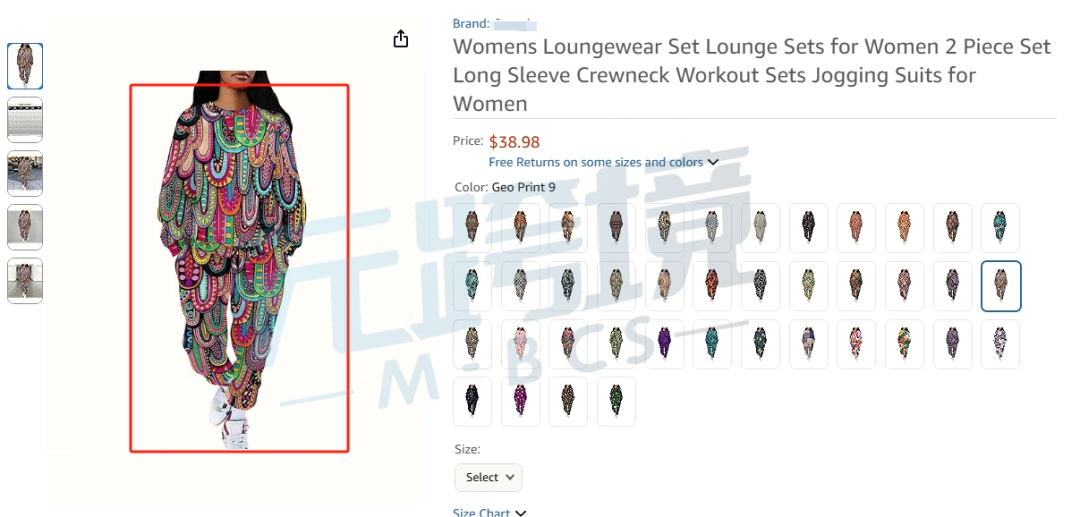This screenshot has height=517, width=1080.
Task: Show the last thumbnail in left strip
Action: [x=25, y=281]
